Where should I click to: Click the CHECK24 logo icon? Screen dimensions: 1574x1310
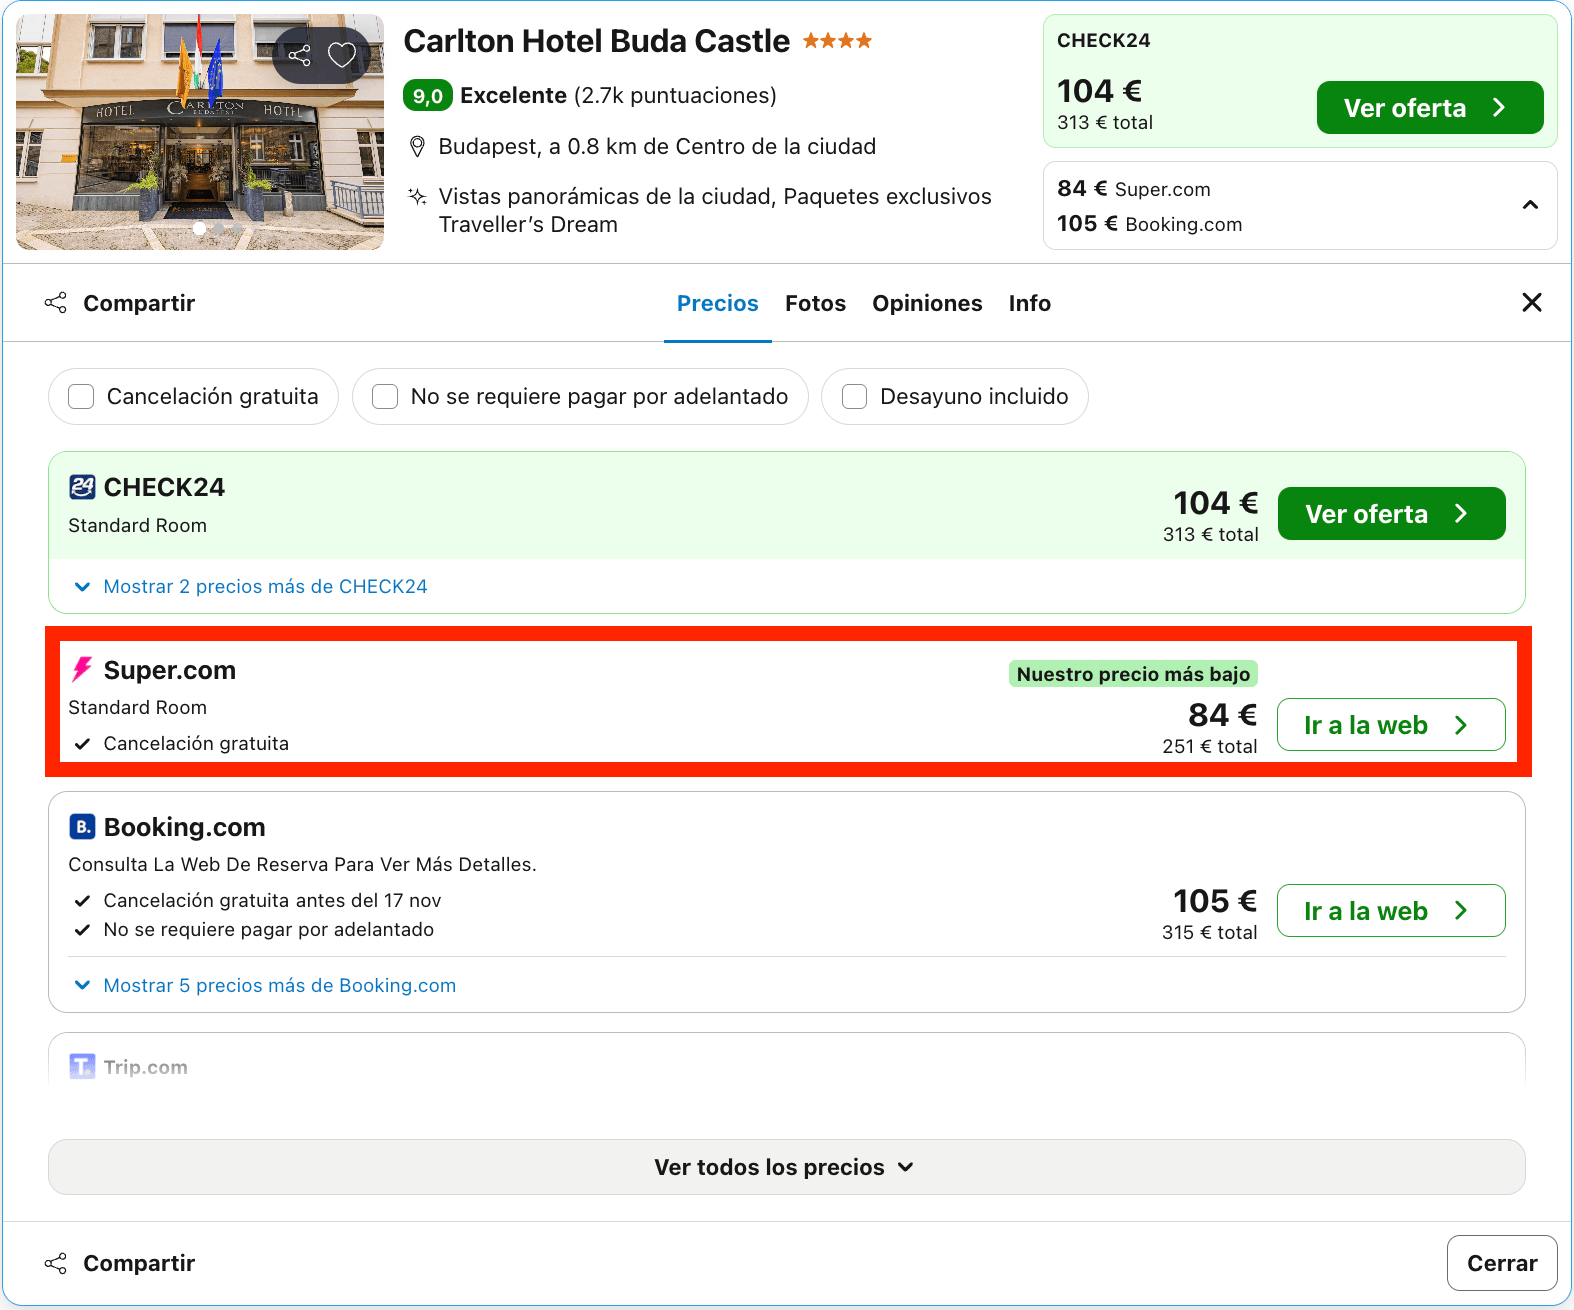tap(82, 487)
